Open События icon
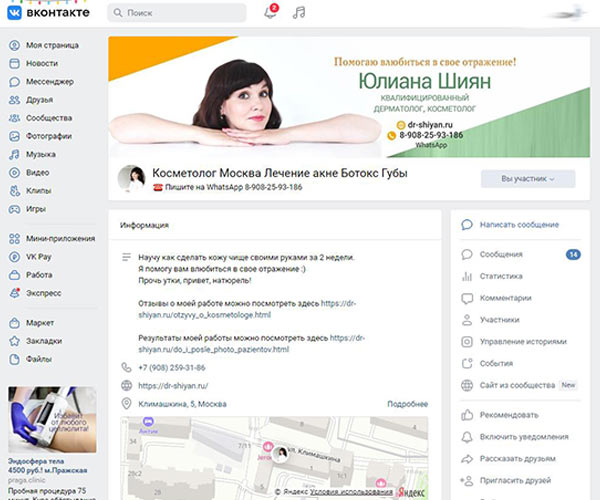This screenshot has width=600, height=500. [x=467, y=363]
